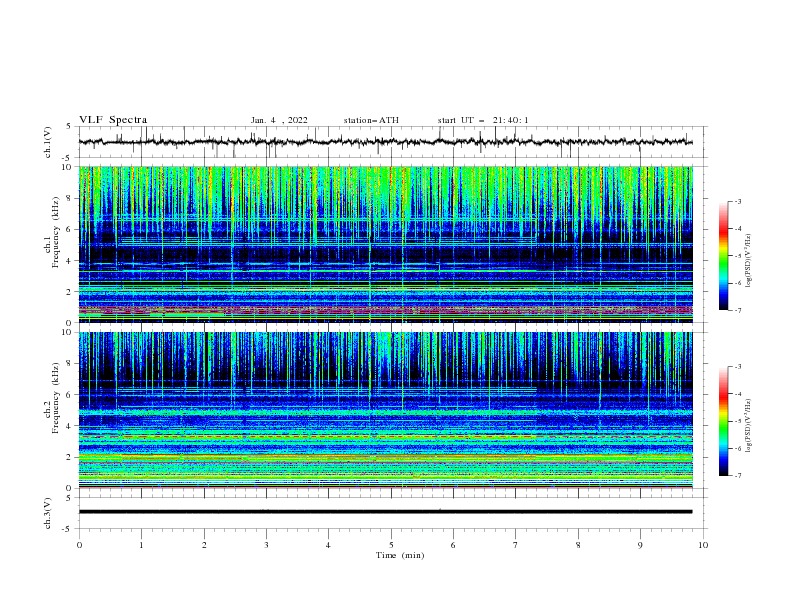Image resolution: width=792 pixels, height=612 pixels.
Task: Click the "-7" tick on the upper colorbar
Action: [x=737, y=310]
